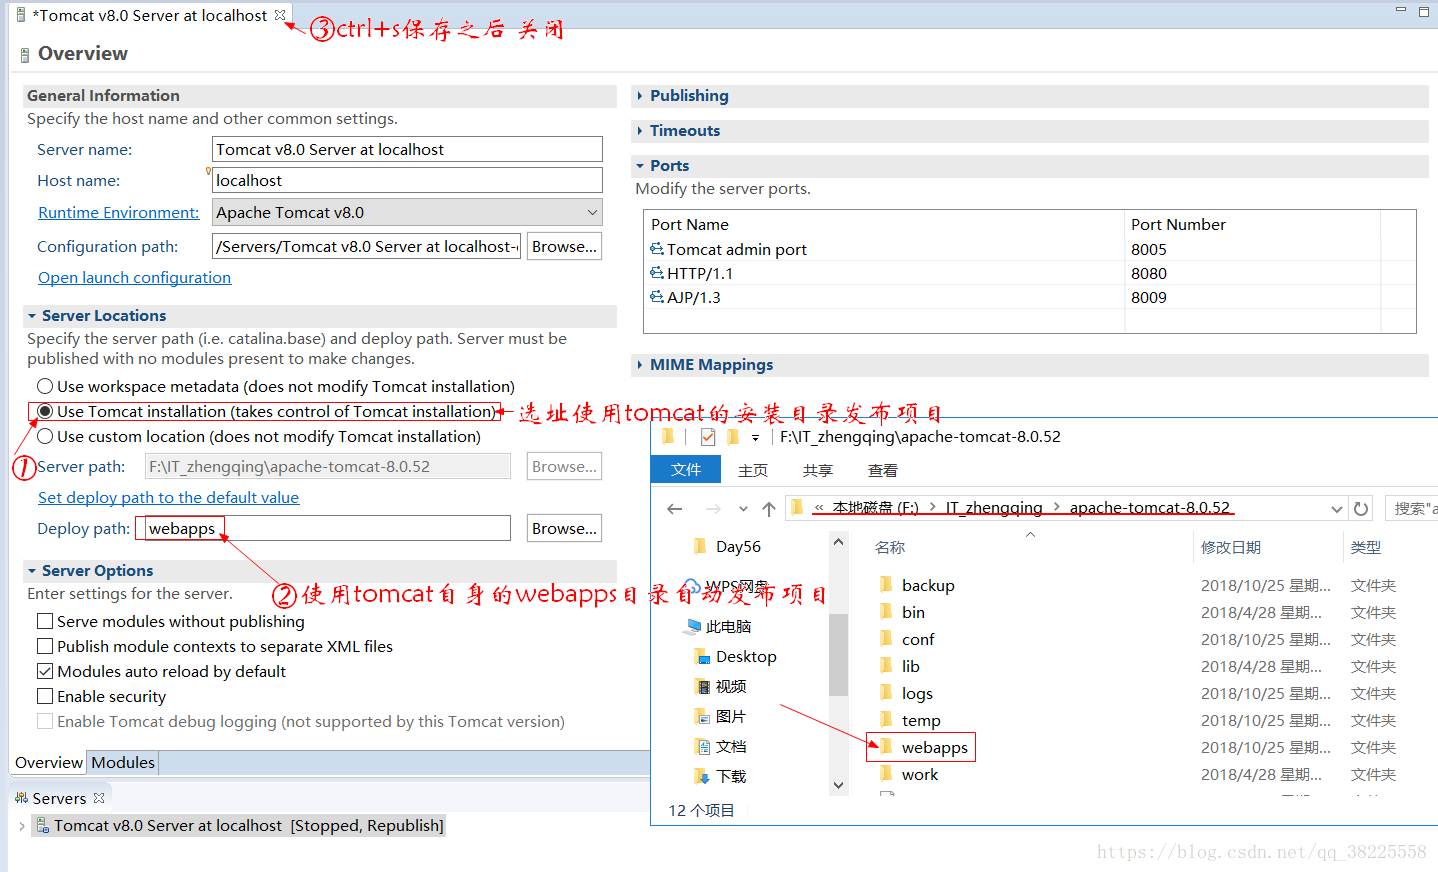Click the Tomcat server entry icon
The image size is (1438, 872).
[42, 825]
